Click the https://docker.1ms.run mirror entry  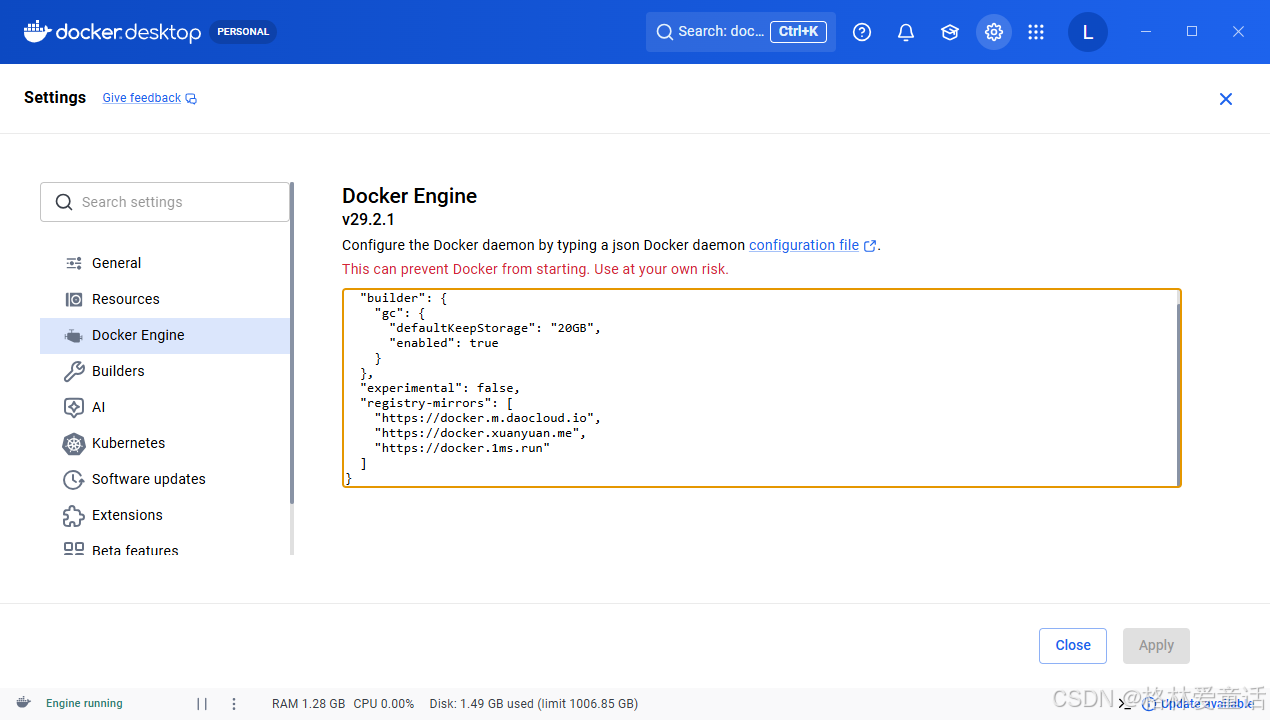click(462, 448)
